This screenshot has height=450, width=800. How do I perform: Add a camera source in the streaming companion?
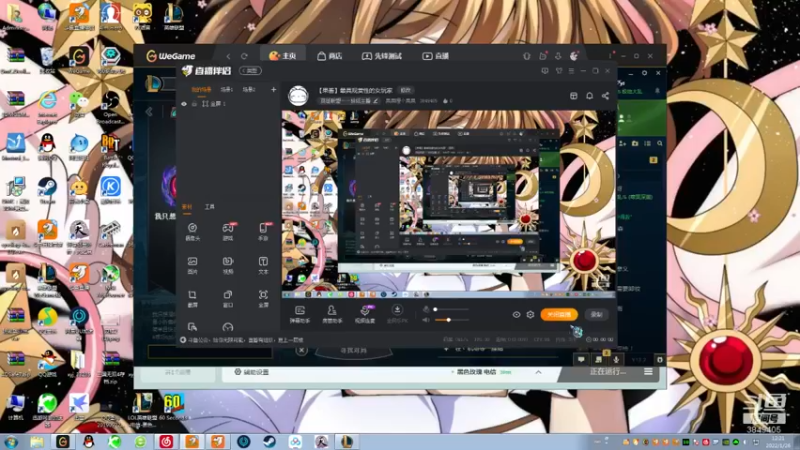[x=192, y=232]
